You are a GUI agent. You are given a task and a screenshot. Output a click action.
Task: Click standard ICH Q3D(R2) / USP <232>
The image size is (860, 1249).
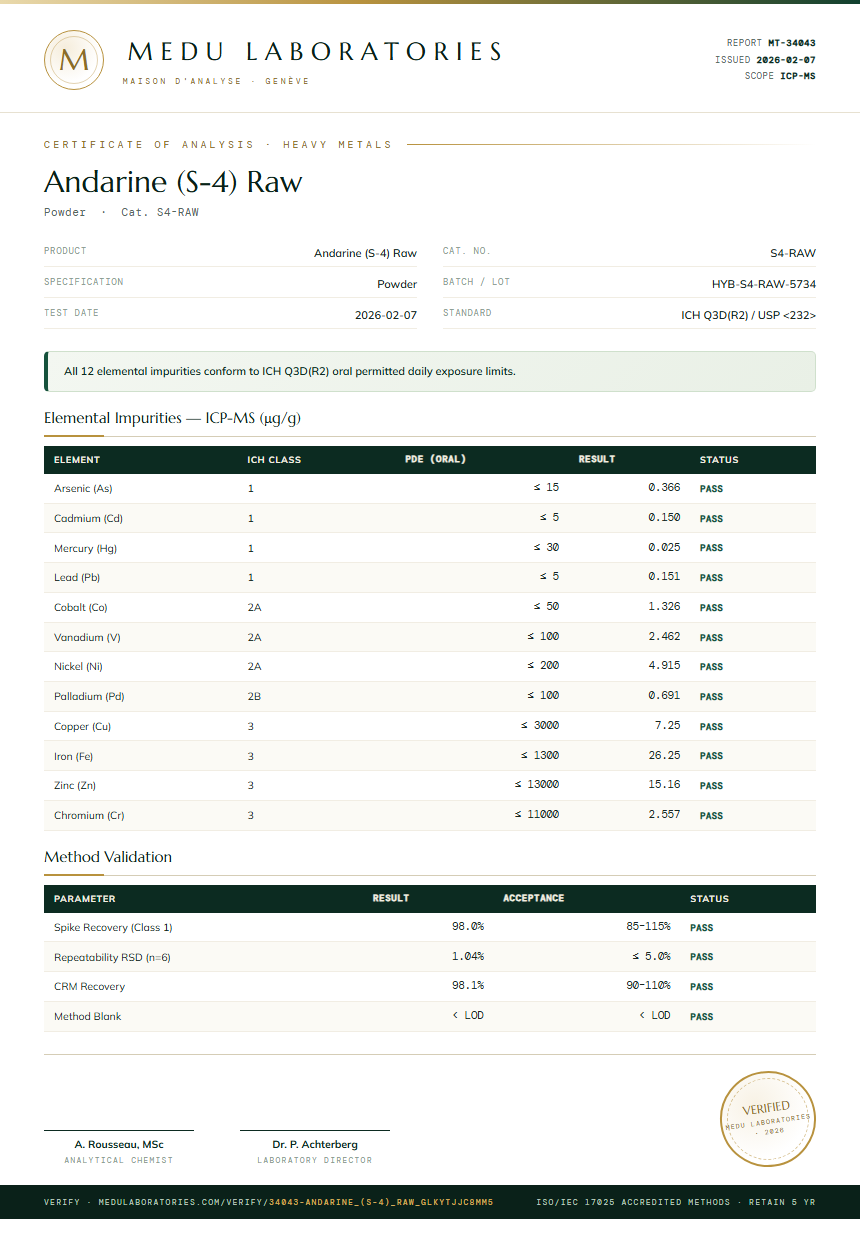click(749, 315)
